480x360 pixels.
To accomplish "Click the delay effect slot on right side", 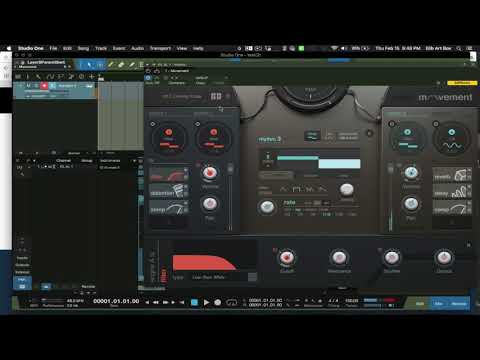I will (x=452, y=191).
